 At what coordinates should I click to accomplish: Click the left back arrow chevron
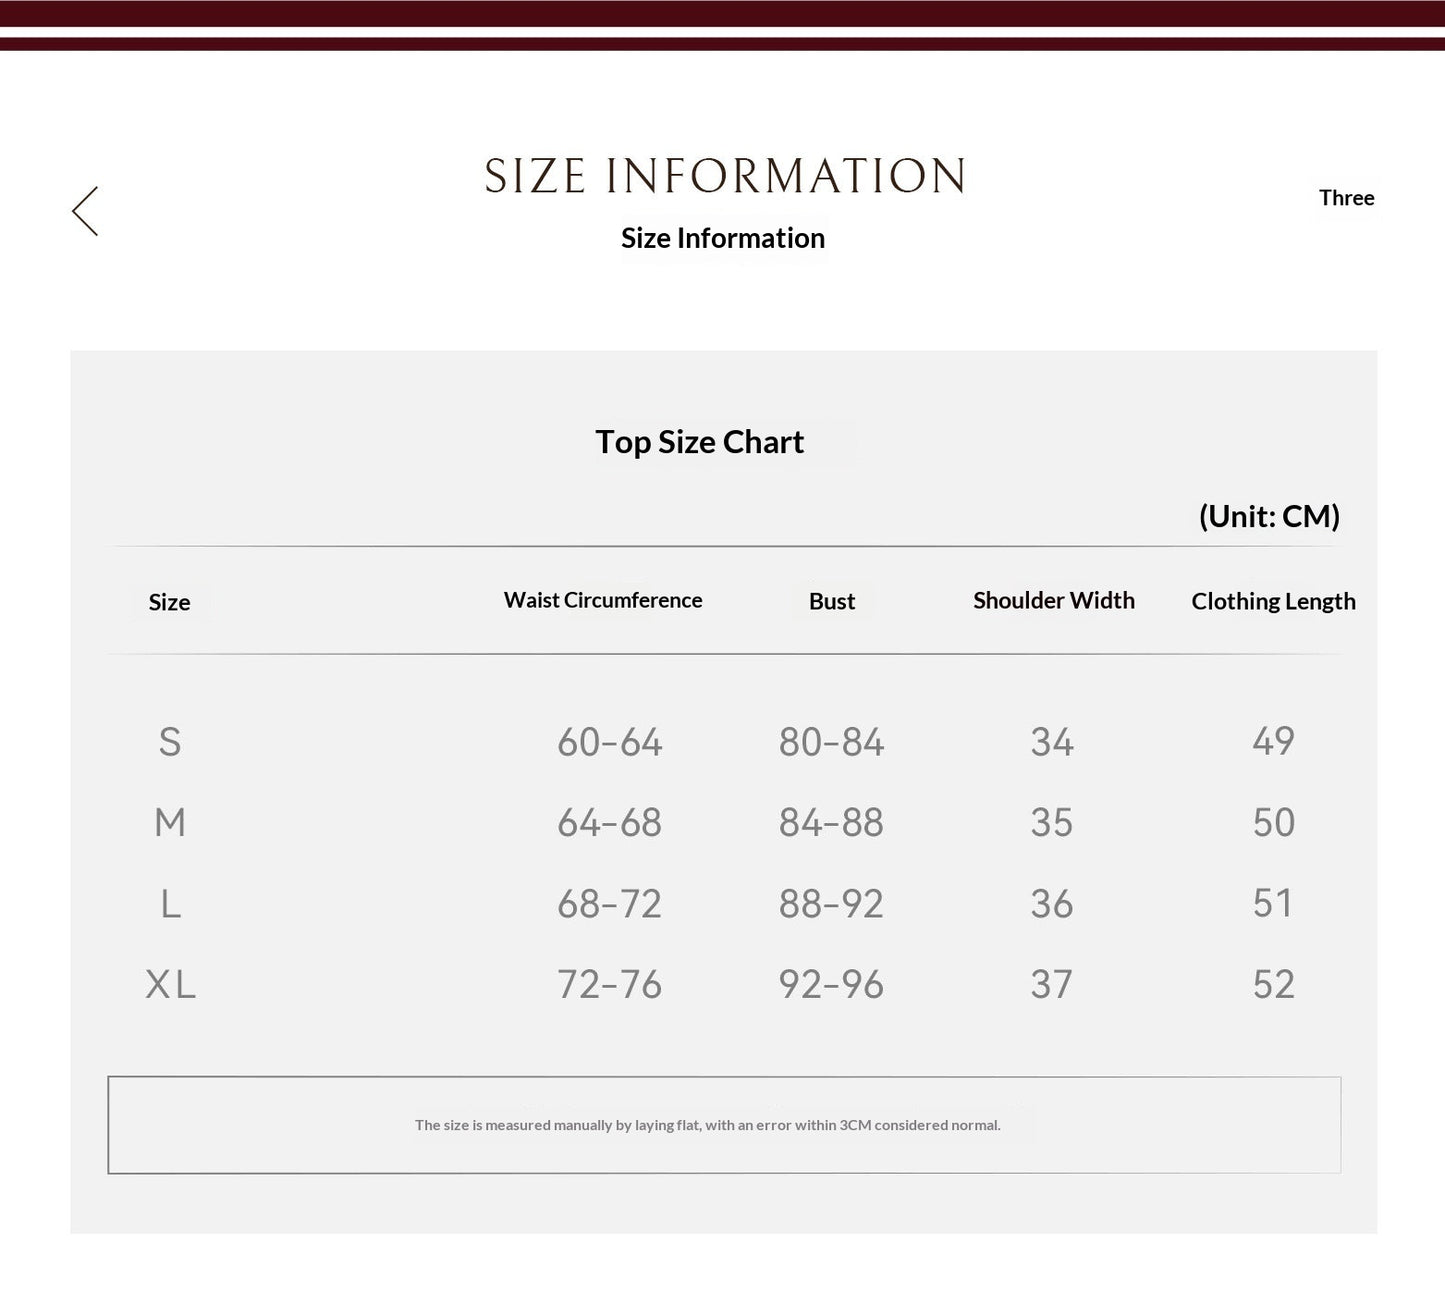[85, 211]
